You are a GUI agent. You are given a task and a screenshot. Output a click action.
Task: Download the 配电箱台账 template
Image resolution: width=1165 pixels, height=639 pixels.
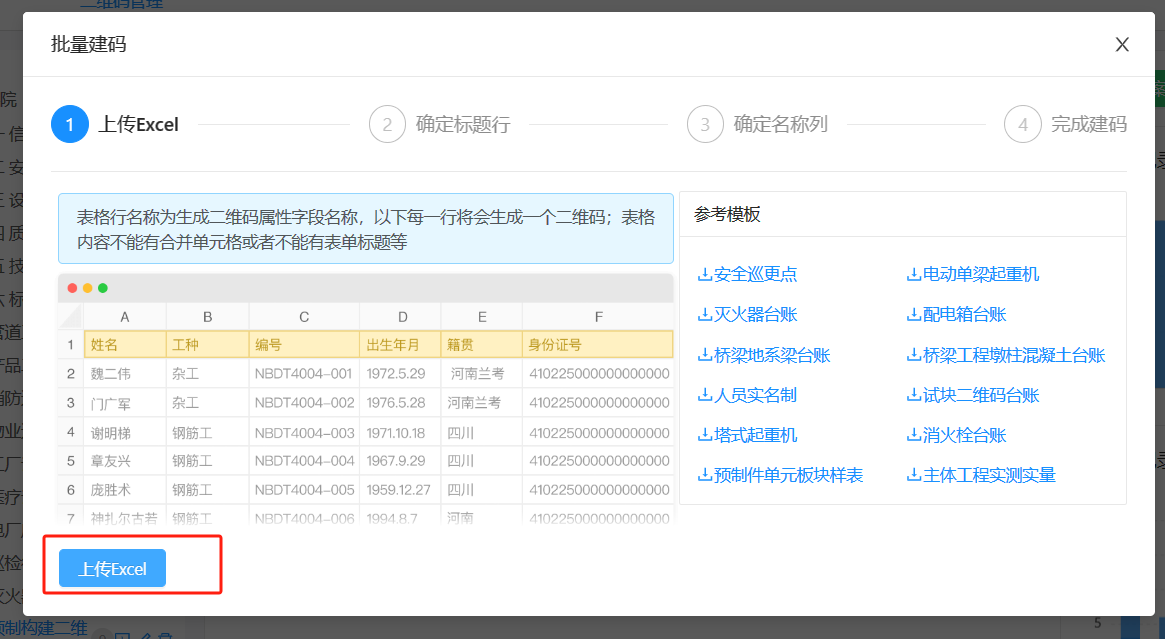coord(958,314)
